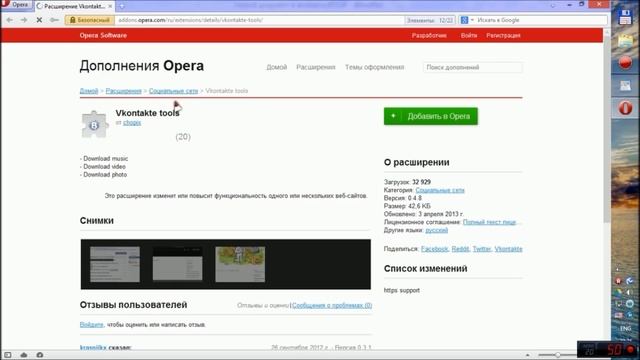This screenshot has width=640, height=360.
Task: Open the Opera Software header link
Action: pos(103,36)
